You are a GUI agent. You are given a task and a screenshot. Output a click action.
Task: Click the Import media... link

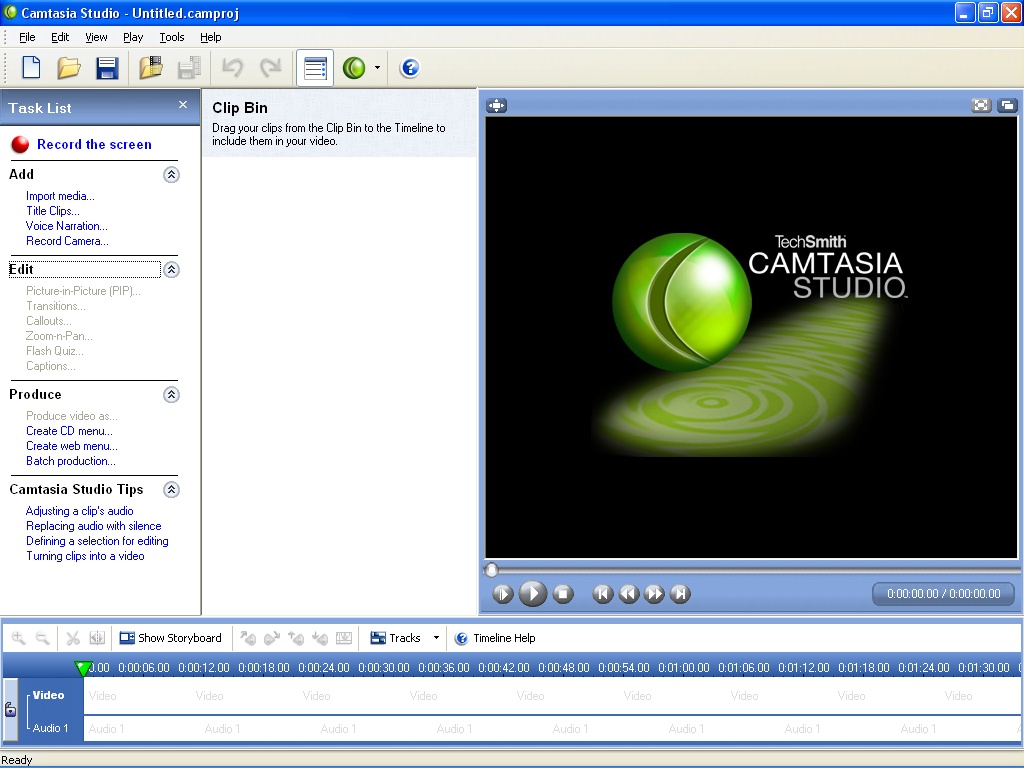point(60,196)
